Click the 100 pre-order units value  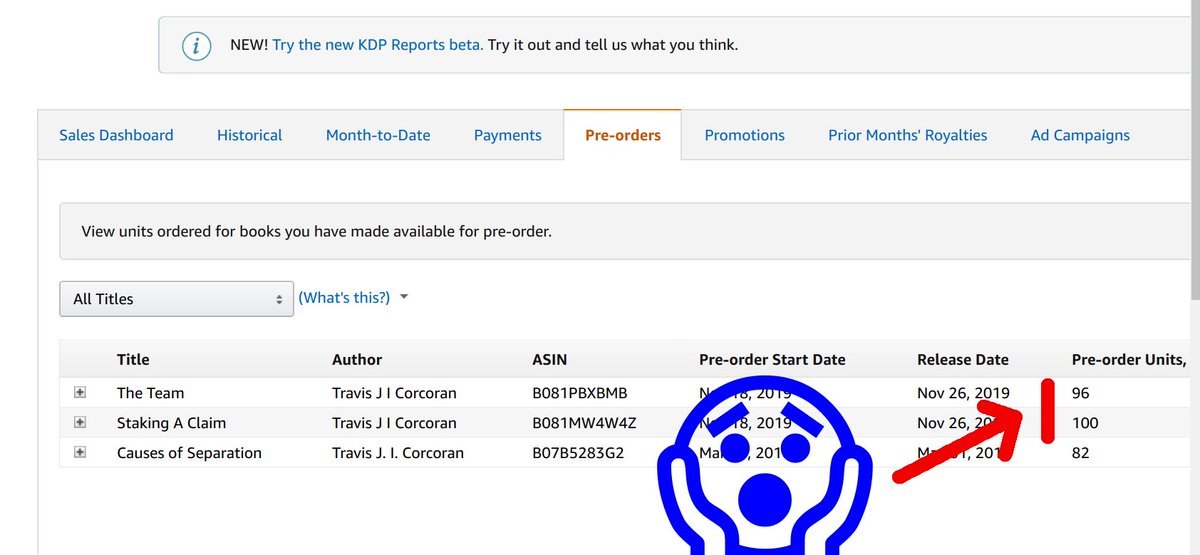pyautogui.click(x=1085, y=423)
